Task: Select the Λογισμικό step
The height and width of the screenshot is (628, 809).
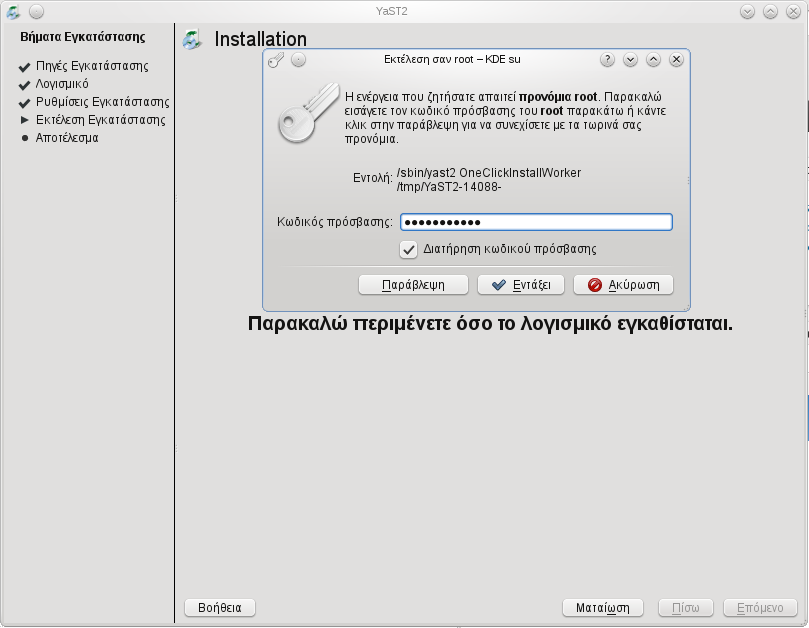Action: click(x=62, y=84)
